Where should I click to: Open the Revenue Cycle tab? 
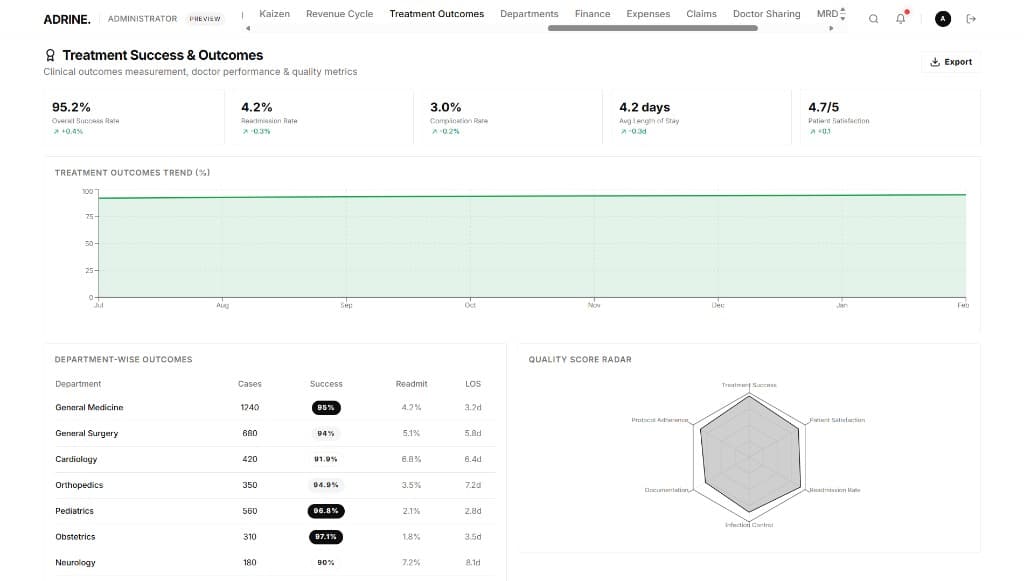tap(340, 14)
